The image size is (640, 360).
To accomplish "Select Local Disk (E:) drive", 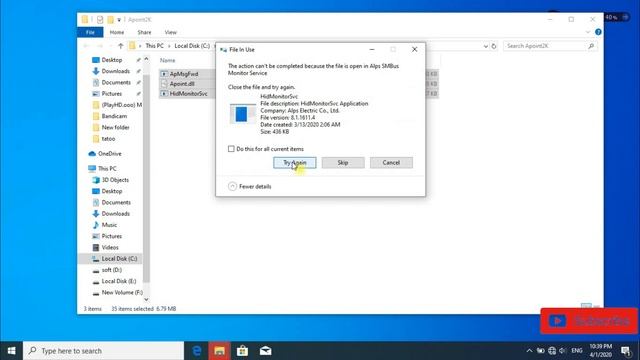I will click(118, 281).
